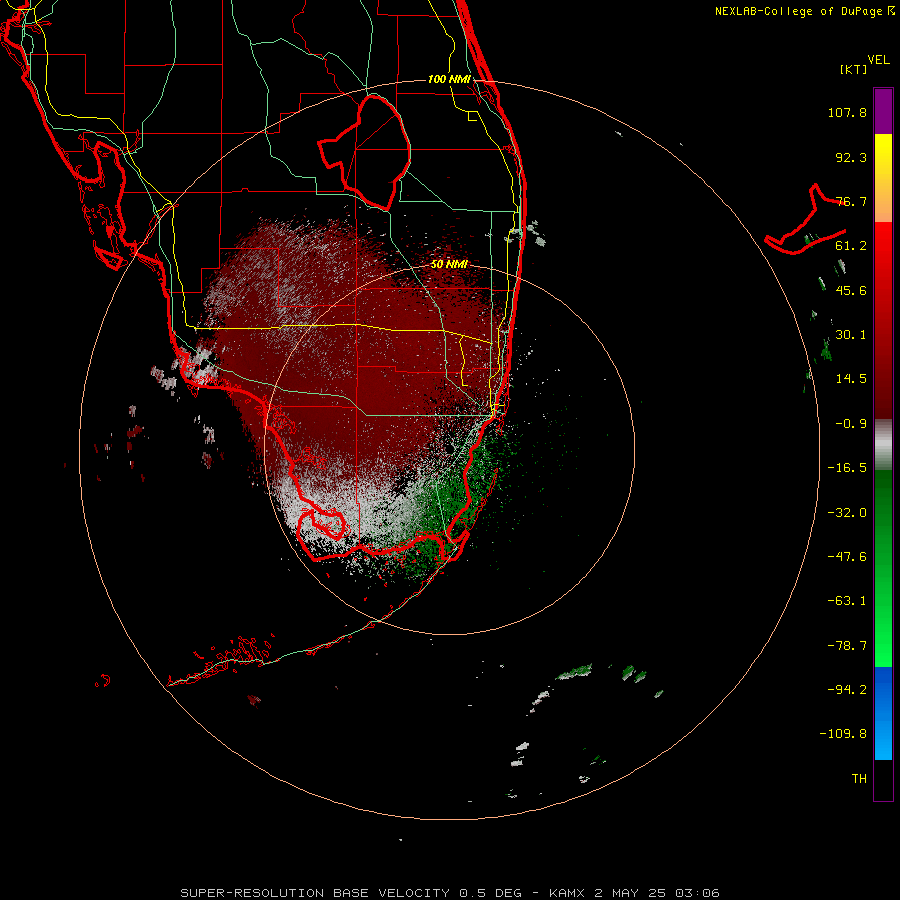Pick the gray near-zero segment of color bar
The width and height of the screenshot is (900, 900).
[883, 444]
